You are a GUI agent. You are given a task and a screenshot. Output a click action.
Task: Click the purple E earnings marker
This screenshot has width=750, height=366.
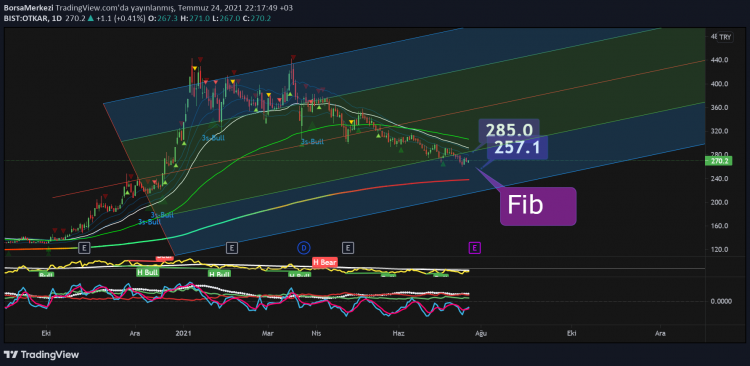tap(474, 248)
